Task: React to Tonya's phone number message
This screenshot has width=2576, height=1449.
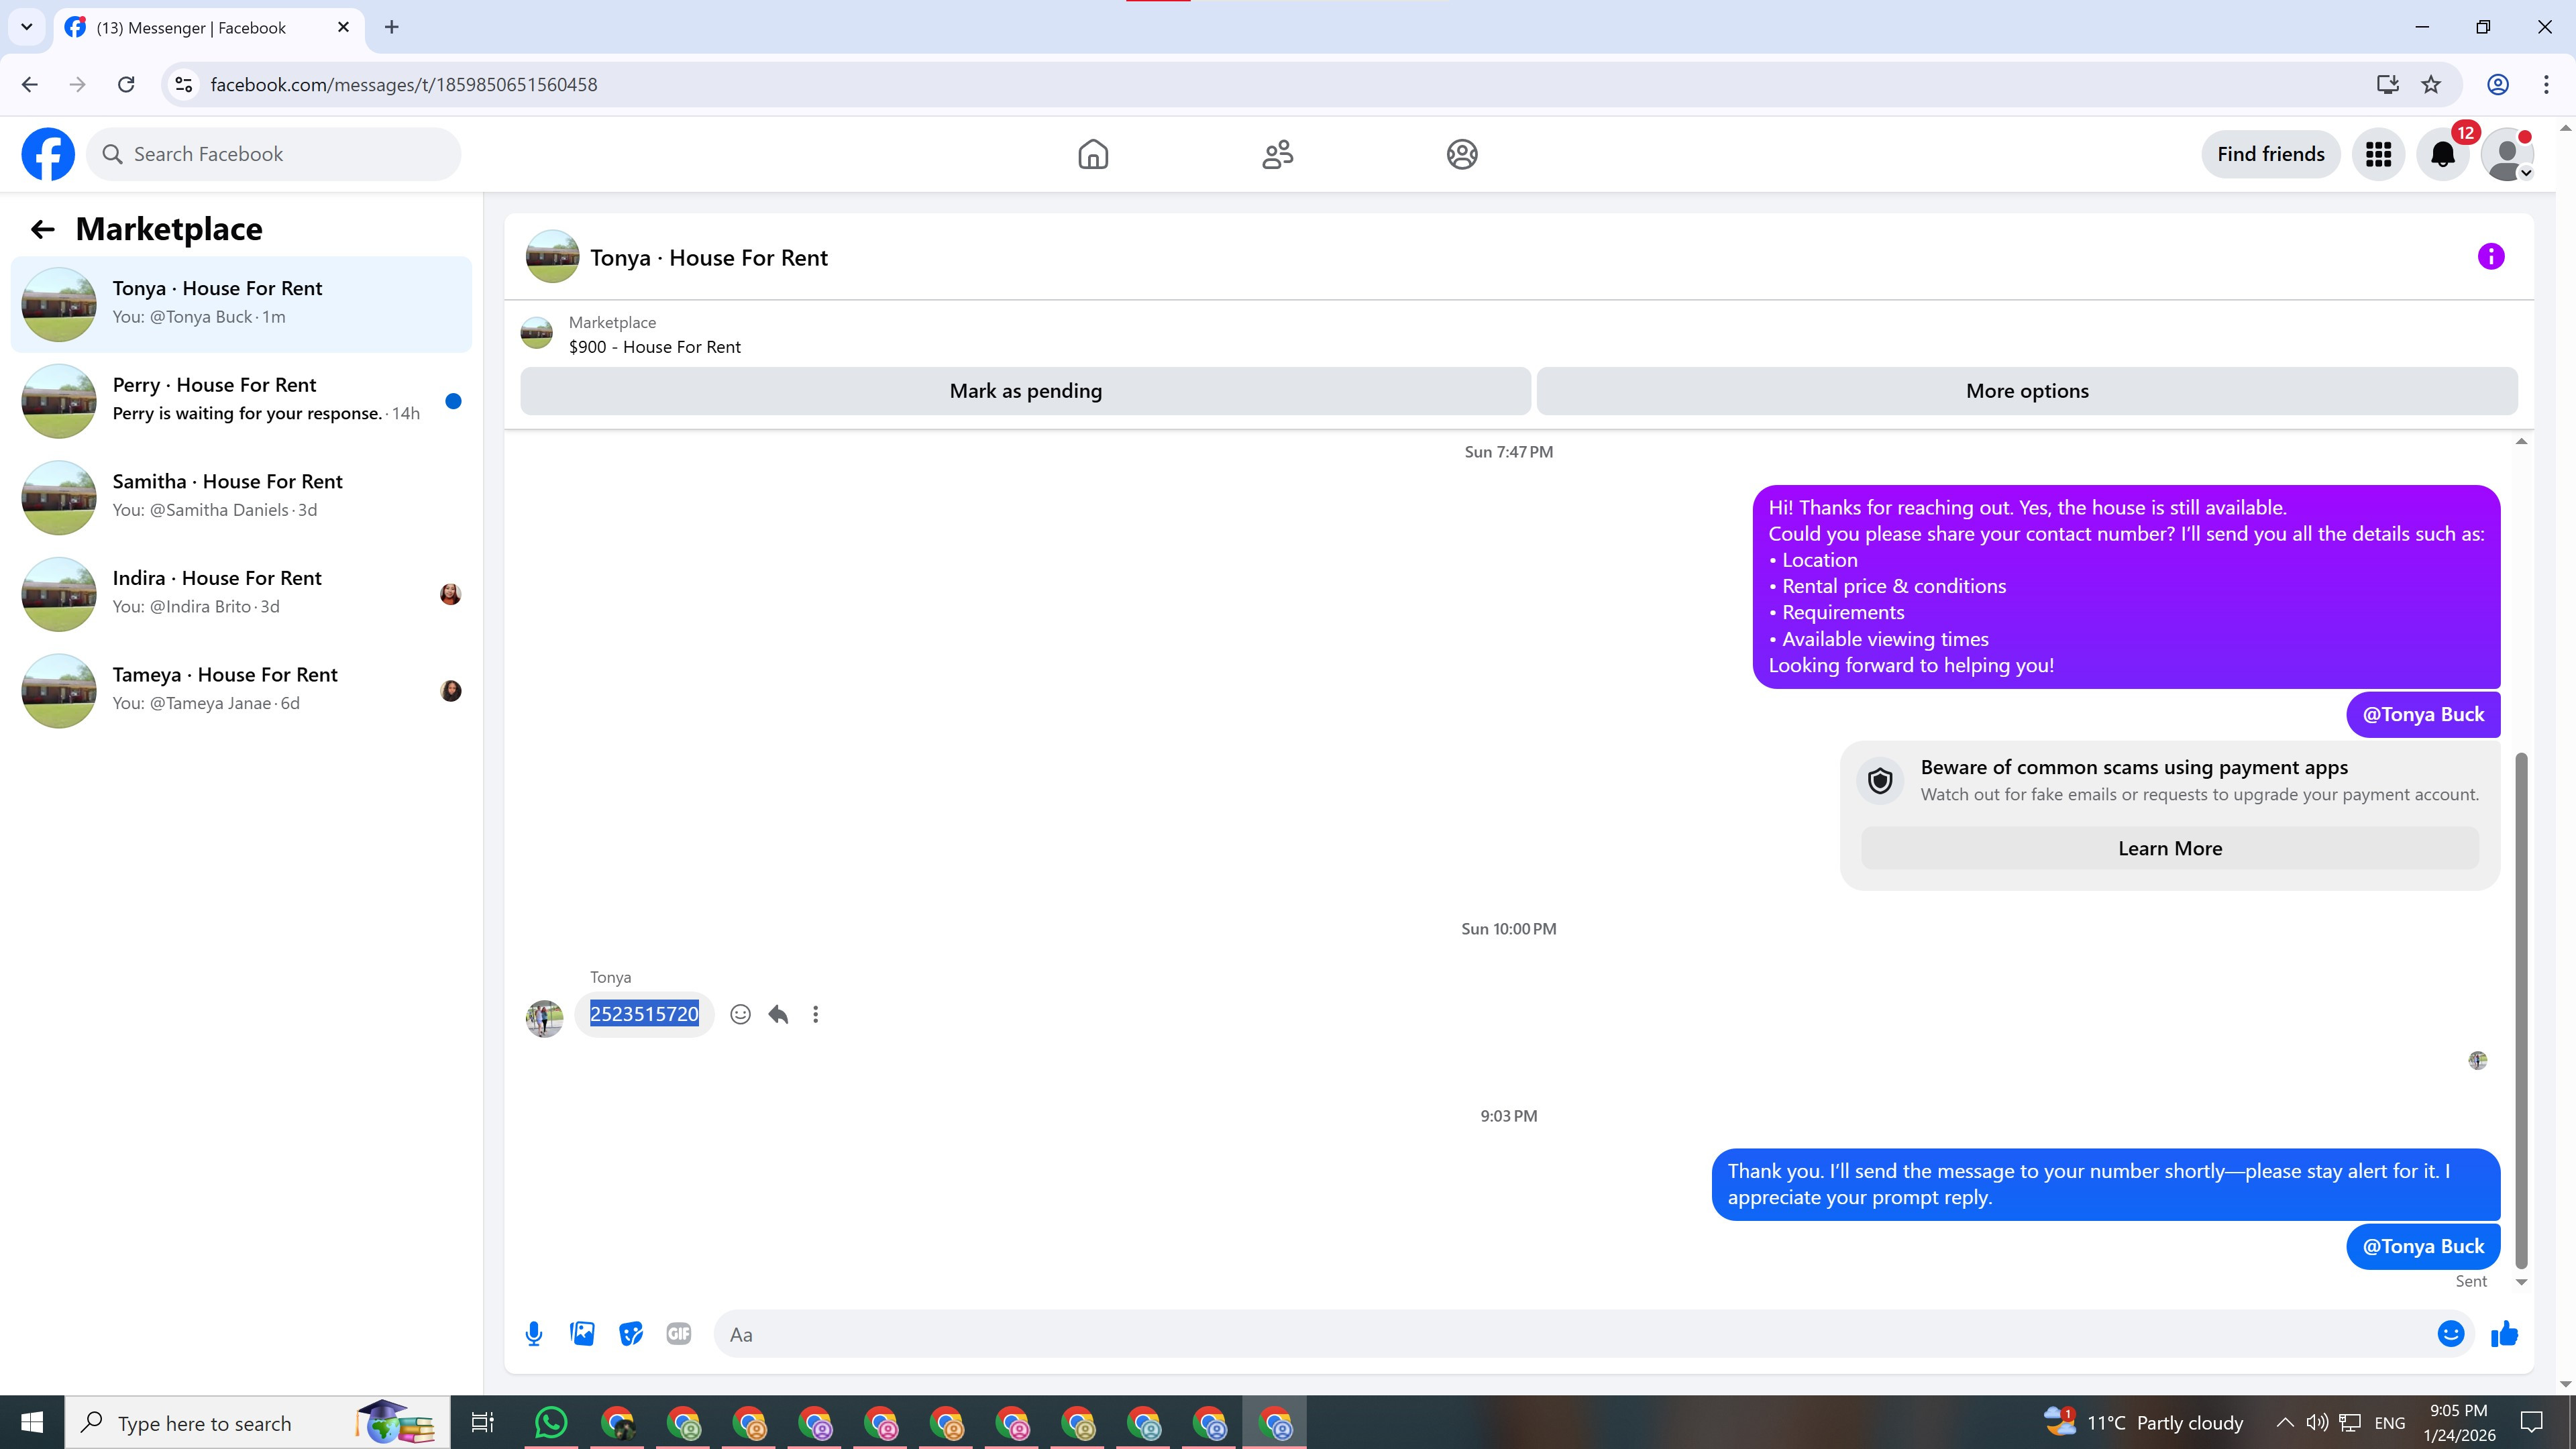Action: [x=740, y=1014]
